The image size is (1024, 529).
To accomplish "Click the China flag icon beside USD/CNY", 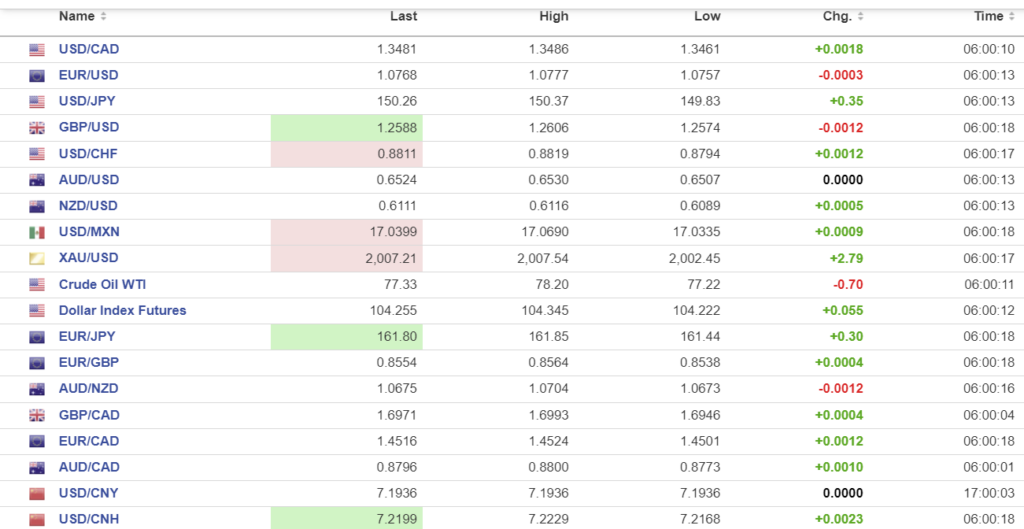I will click(x=37, y=493).
